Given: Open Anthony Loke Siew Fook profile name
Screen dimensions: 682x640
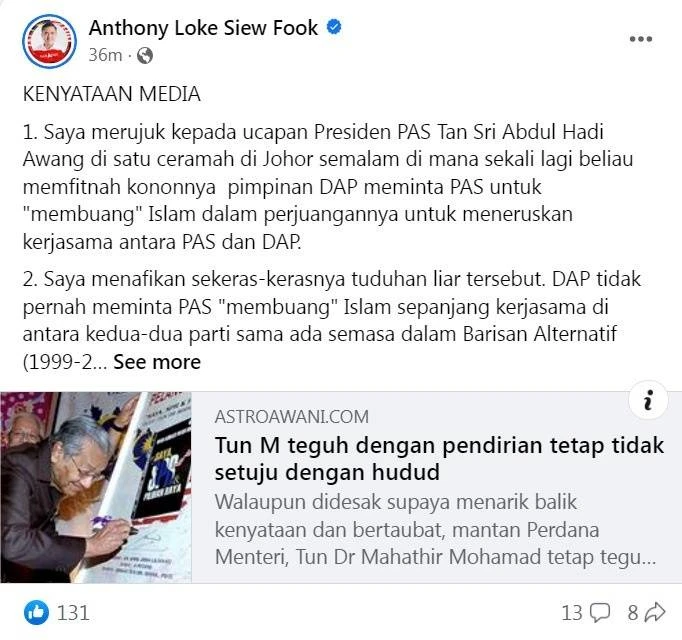Looking at the screenshot, I should tap(203, 28).
